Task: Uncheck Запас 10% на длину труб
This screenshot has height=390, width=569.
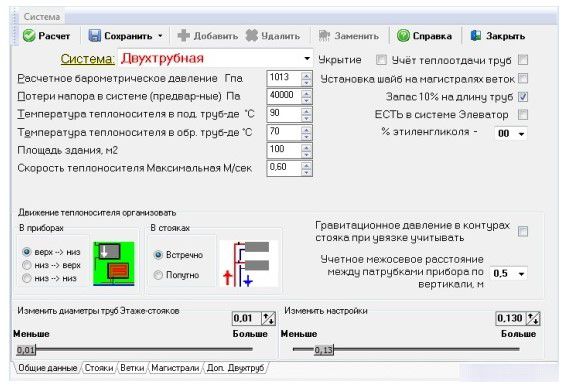Action: pyautogui.click(x=523, y=97)
